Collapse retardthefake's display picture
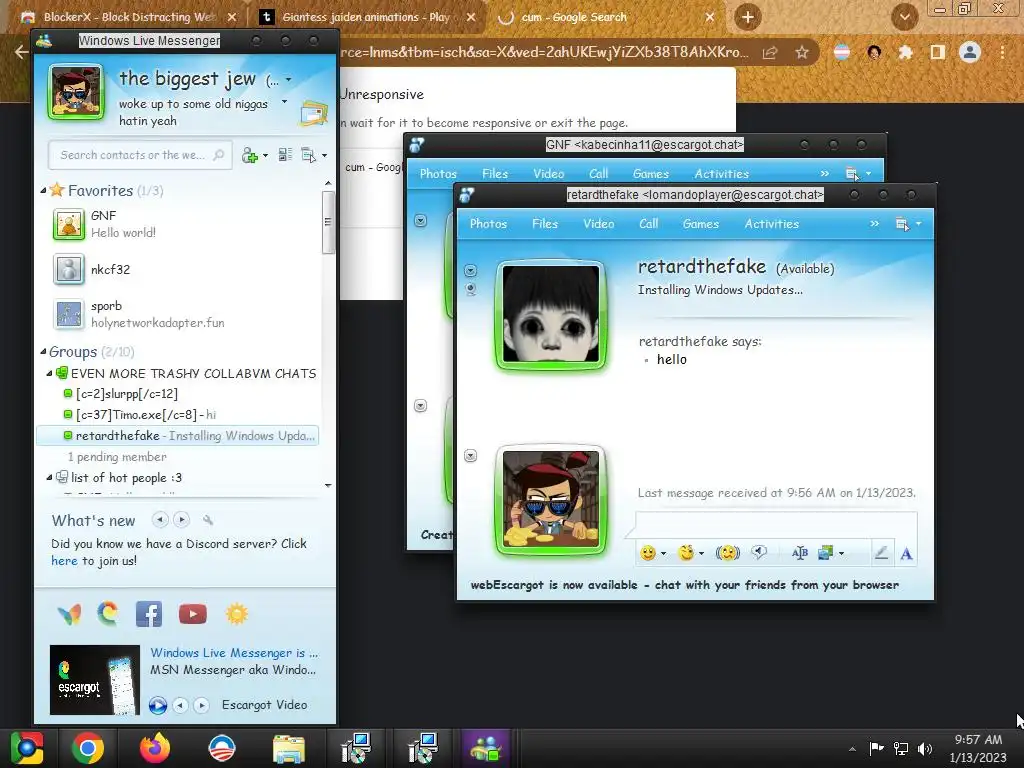 [x=470, y=270]
